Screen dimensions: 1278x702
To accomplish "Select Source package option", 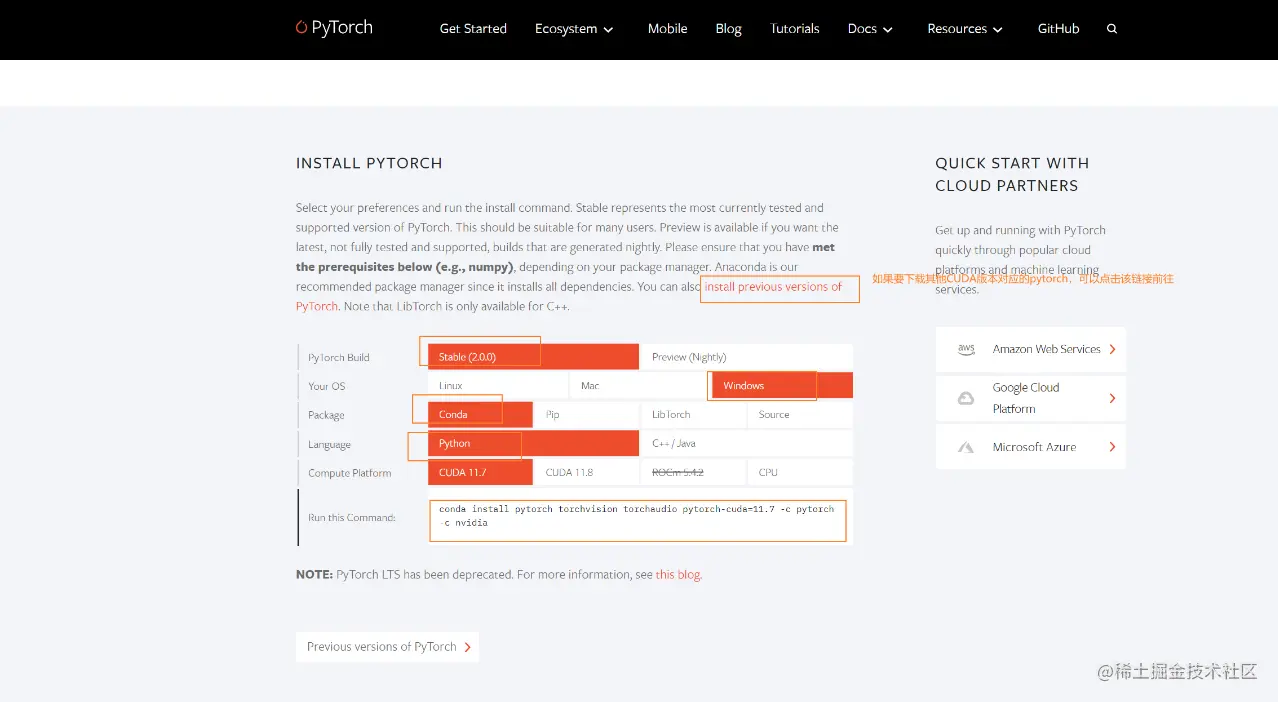I will (x=799, y=415).
